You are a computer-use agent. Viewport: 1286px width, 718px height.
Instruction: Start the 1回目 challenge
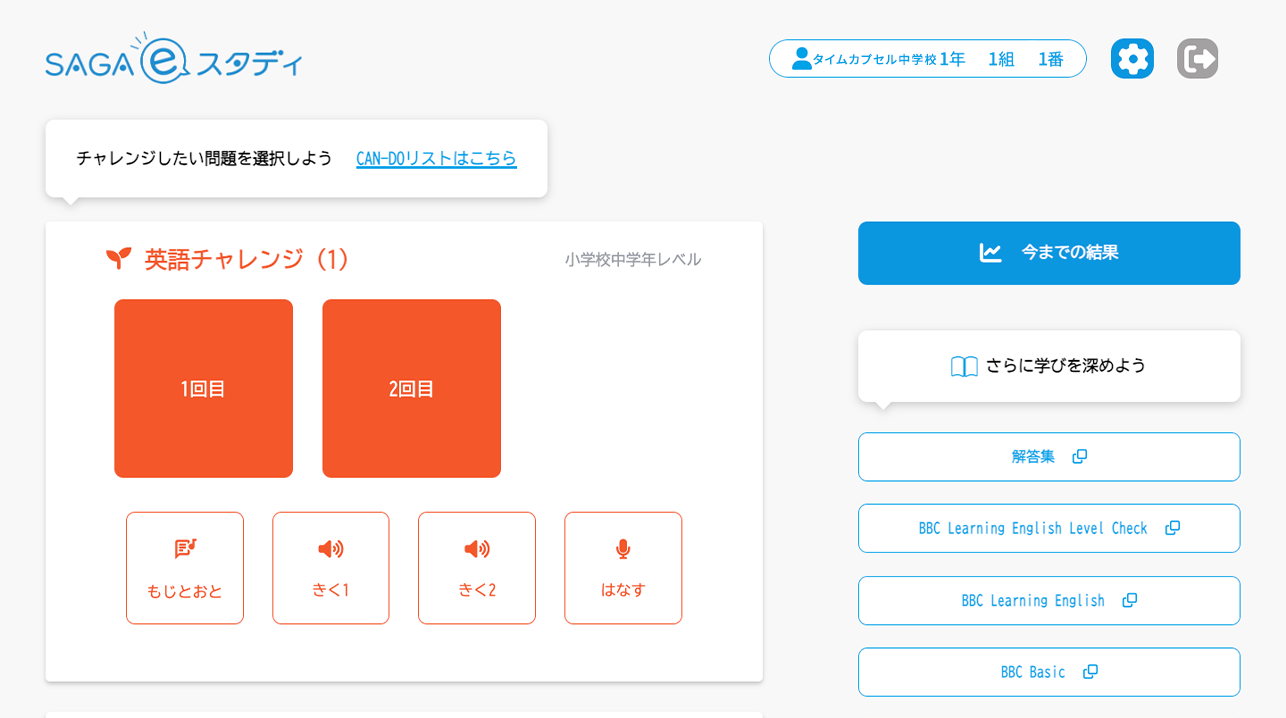[204, 388]
